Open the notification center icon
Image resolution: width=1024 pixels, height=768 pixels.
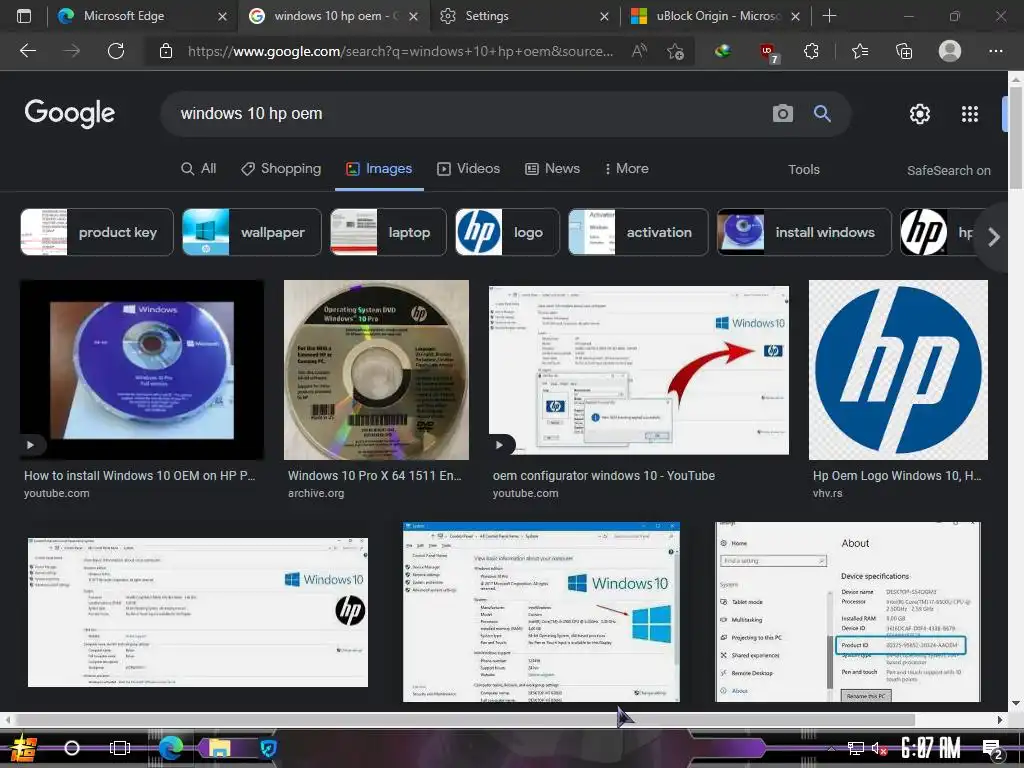(993, 750)
